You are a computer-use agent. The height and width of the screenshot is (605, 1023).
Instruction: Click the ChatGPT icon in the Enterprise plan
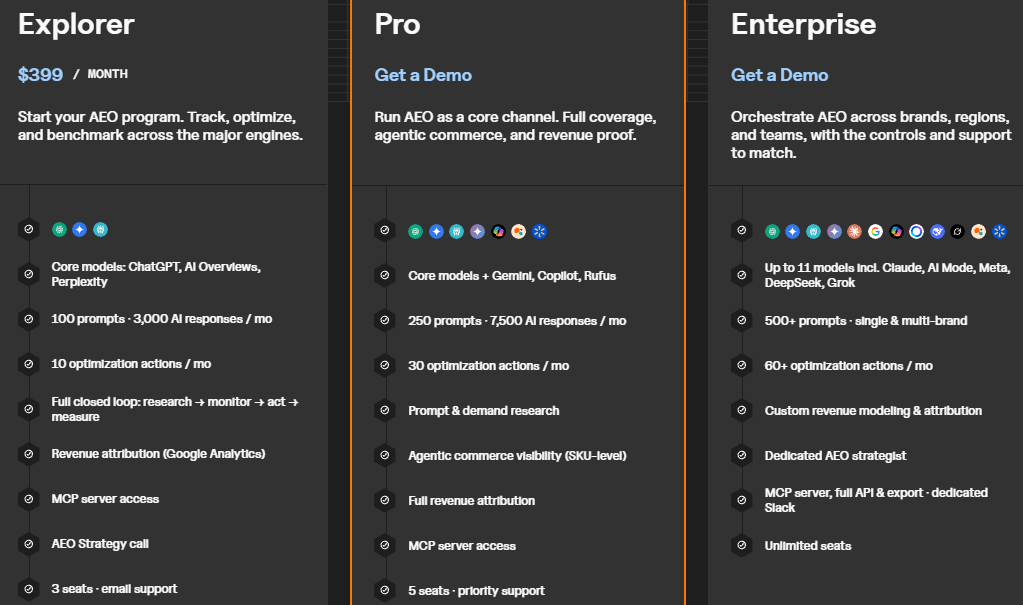[x=772, y=232]
